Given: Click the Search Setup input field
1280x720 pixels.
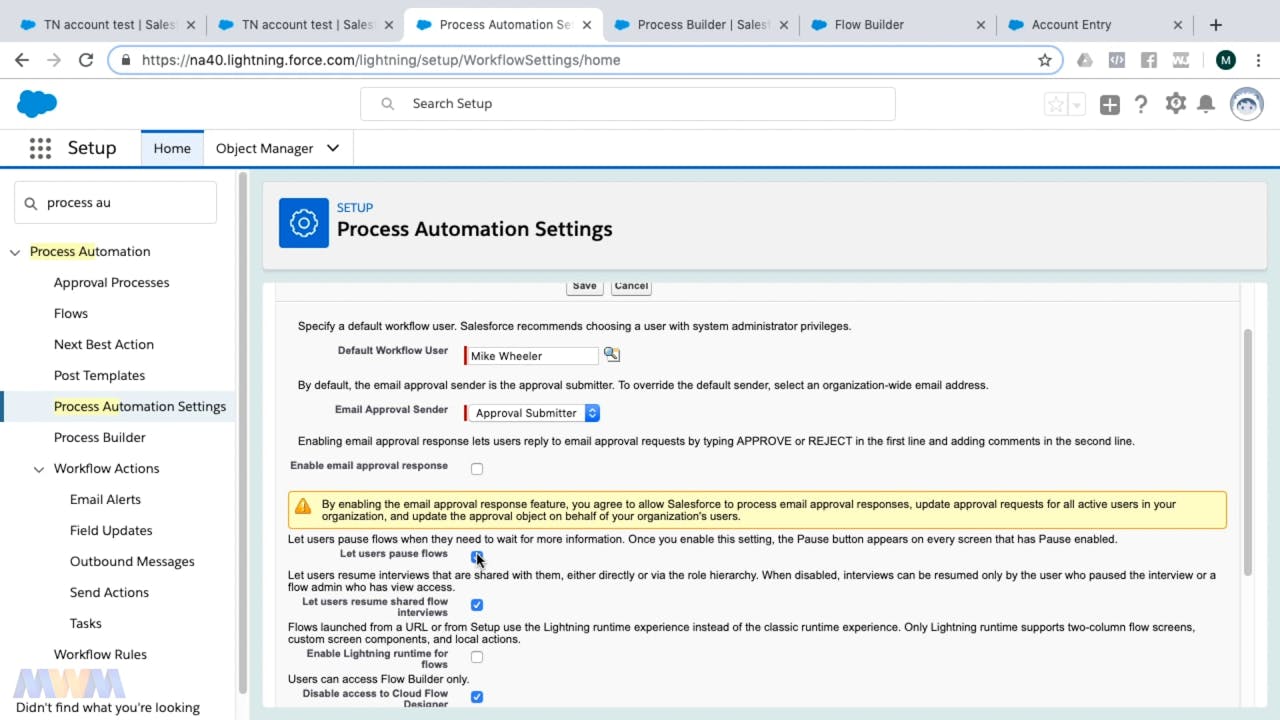Looking at the screenshot, I should tap(640, 104).
